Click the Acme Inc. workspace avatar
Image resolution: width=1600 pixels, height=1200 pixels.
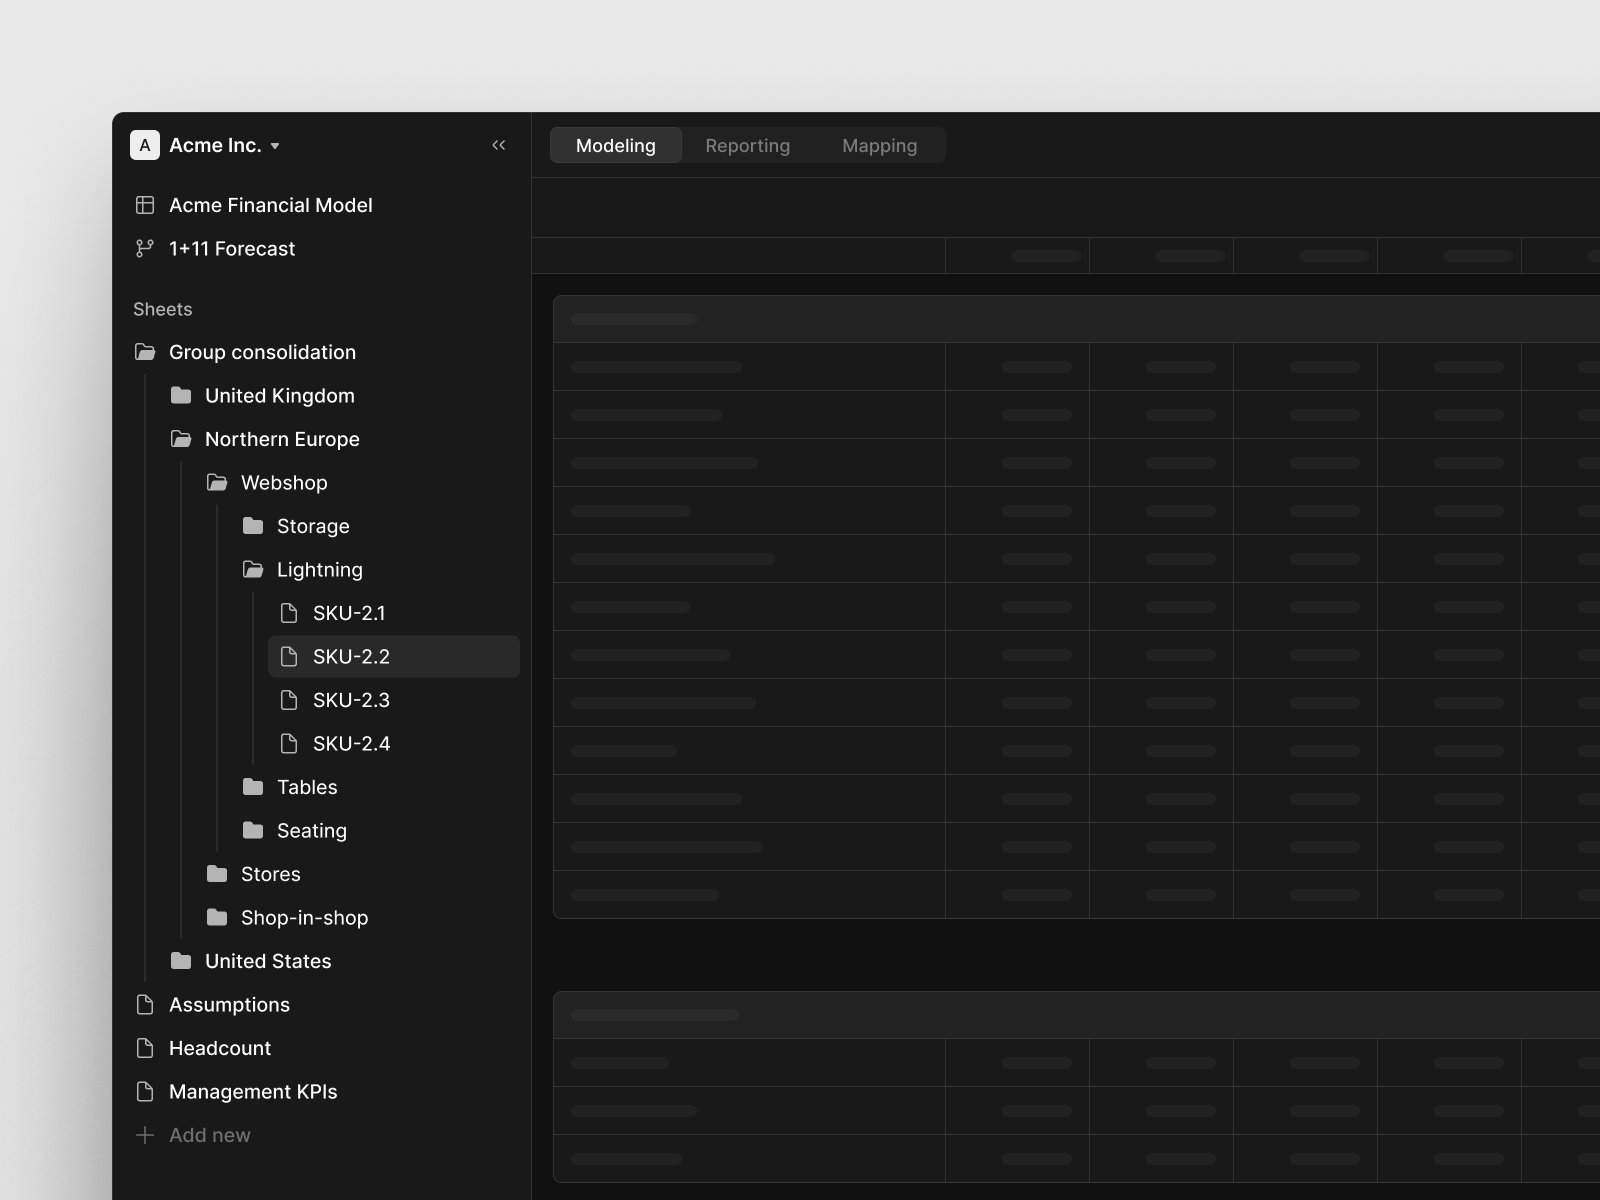tap(145, 145)
